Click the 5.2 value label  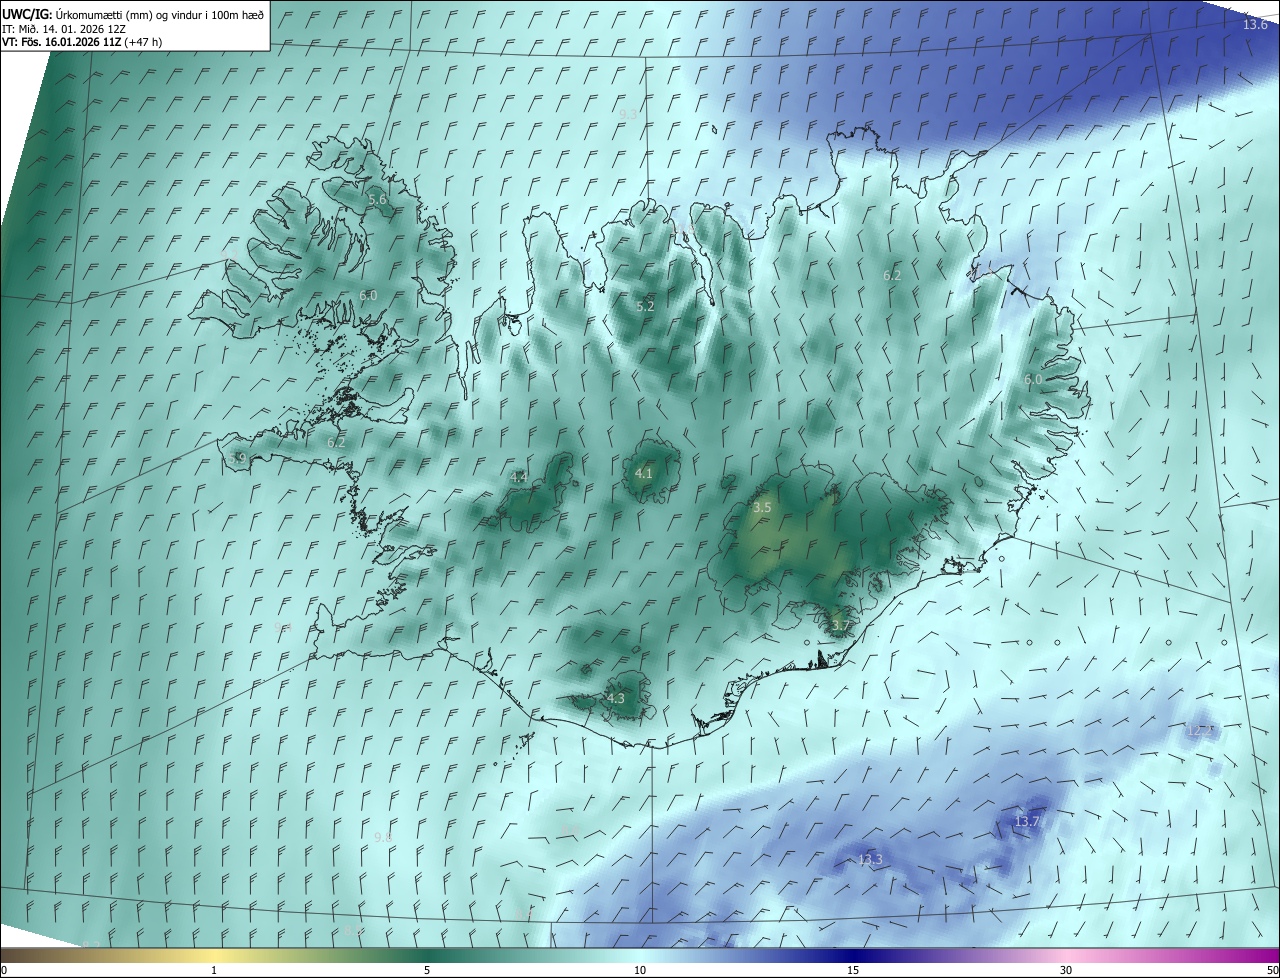pos(645,306)
